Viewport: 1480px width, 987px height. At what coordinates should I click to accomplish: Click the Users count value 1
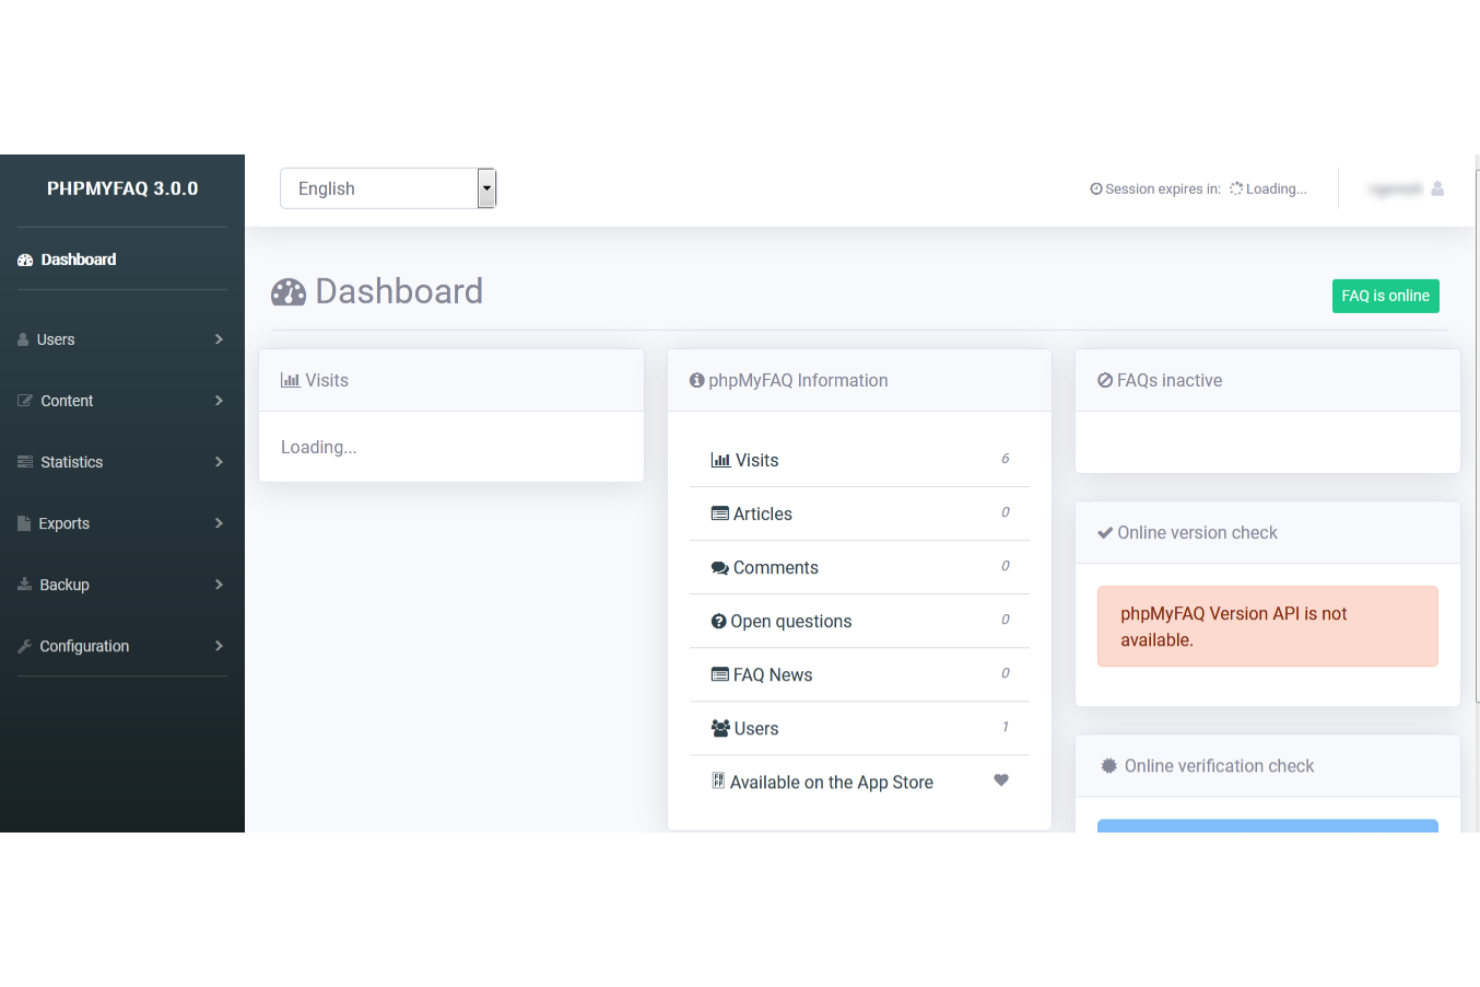[1005, 727]
